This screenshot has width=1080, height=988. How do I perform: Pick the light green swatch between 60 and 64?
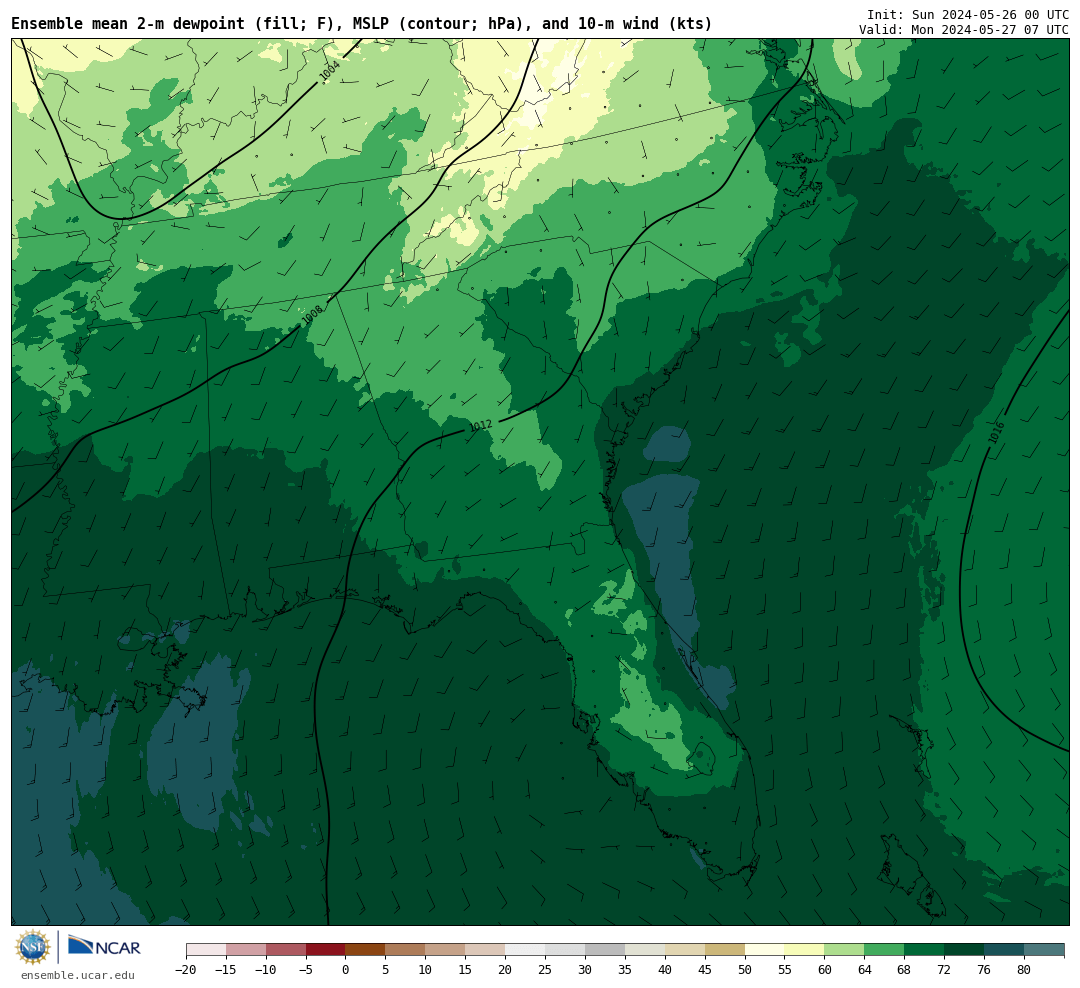tap(844, 949)
